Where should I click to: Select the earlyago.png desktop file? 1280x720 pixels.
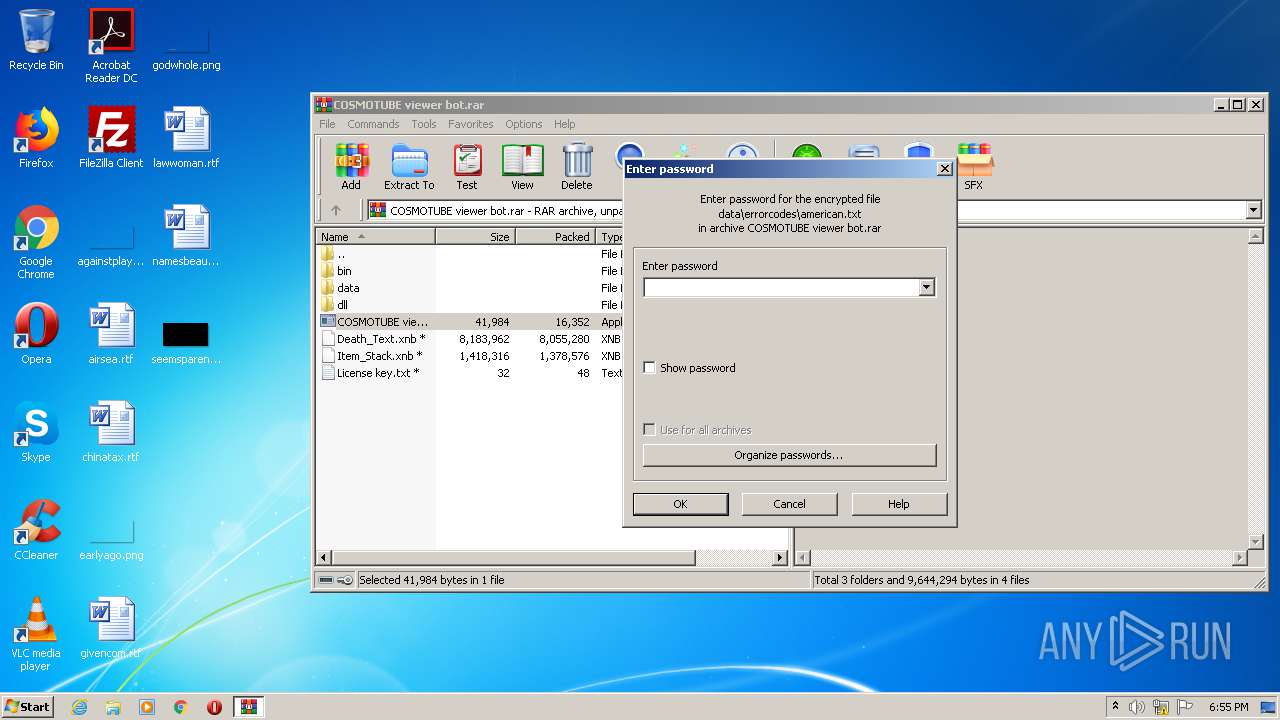click(111, 540)
